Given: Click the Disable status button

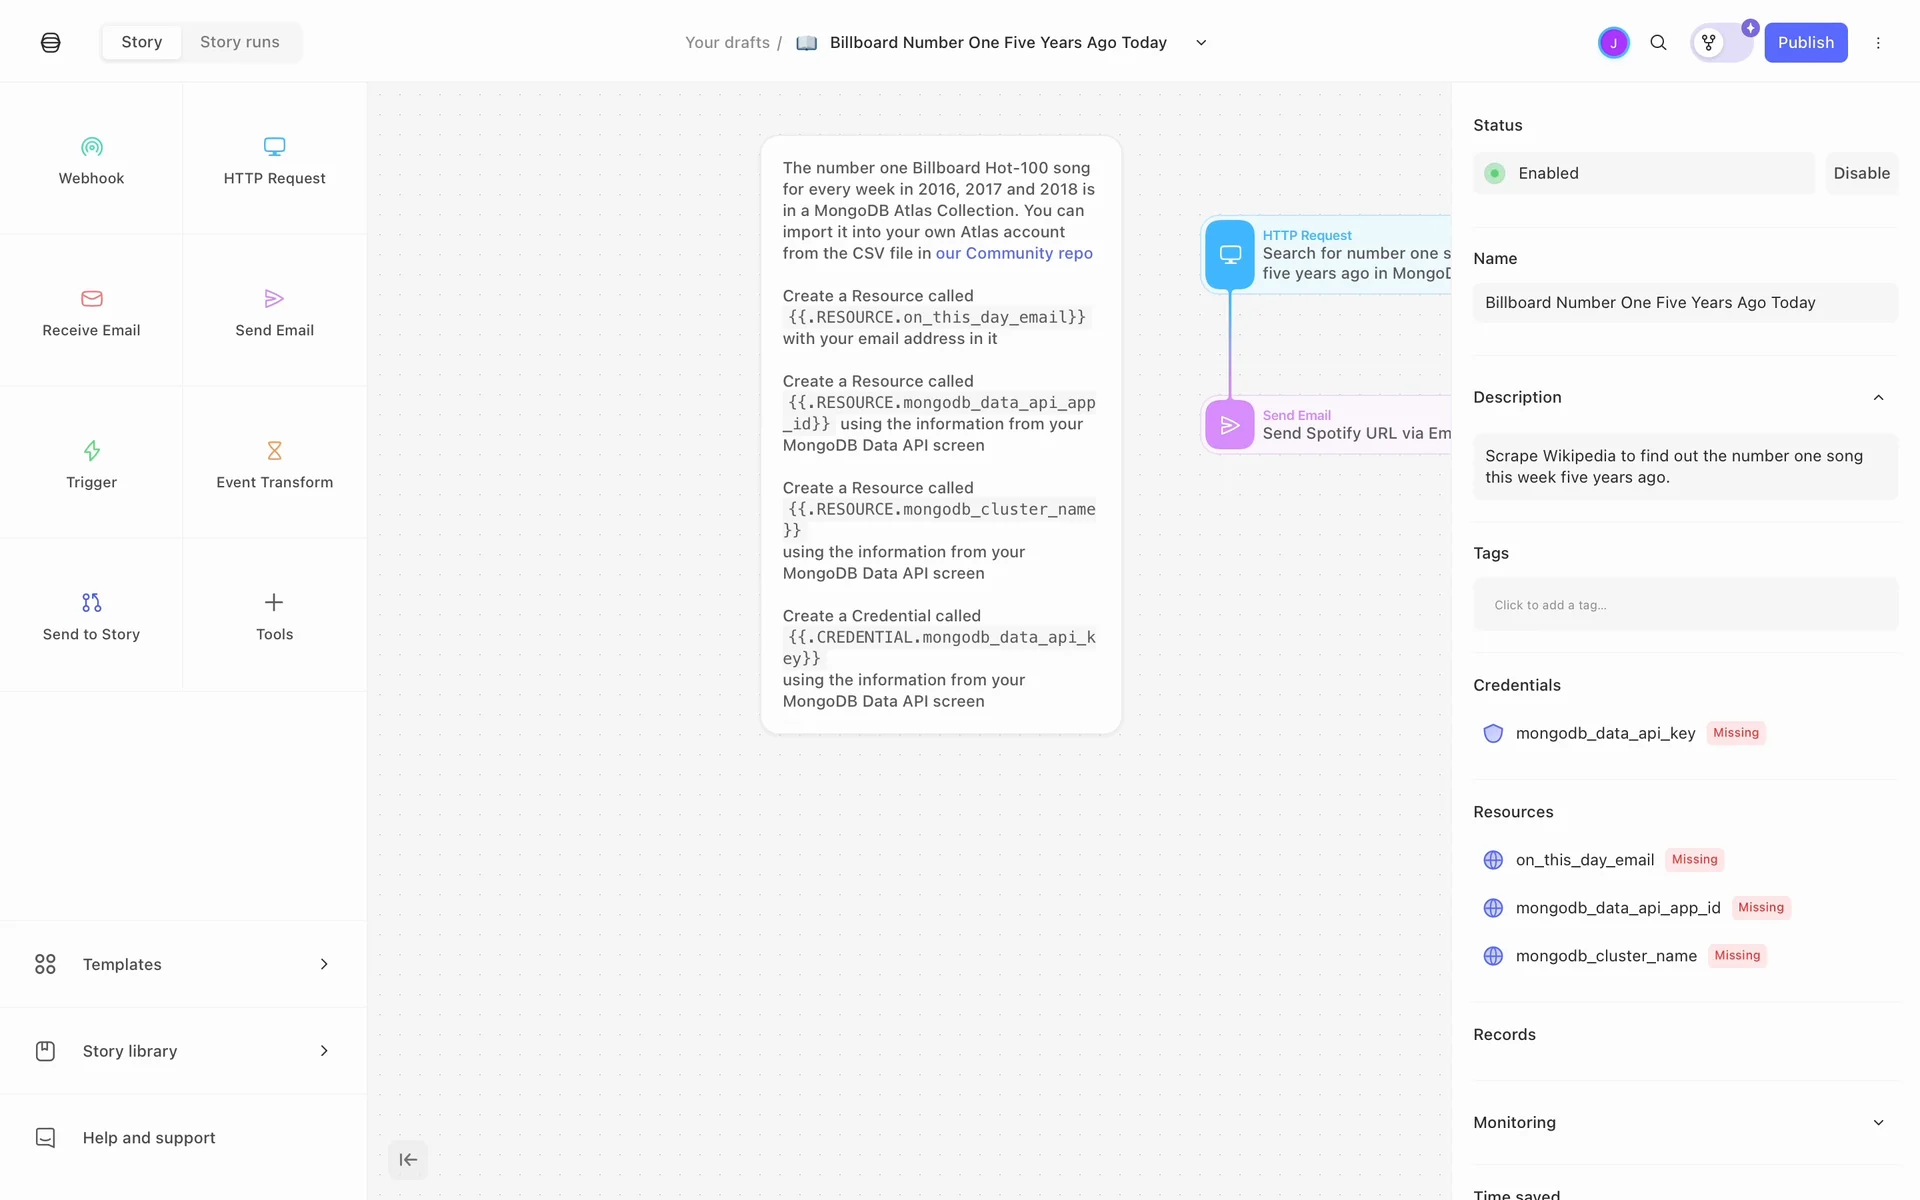Looking at the screenshot, I should [1861, 173].
